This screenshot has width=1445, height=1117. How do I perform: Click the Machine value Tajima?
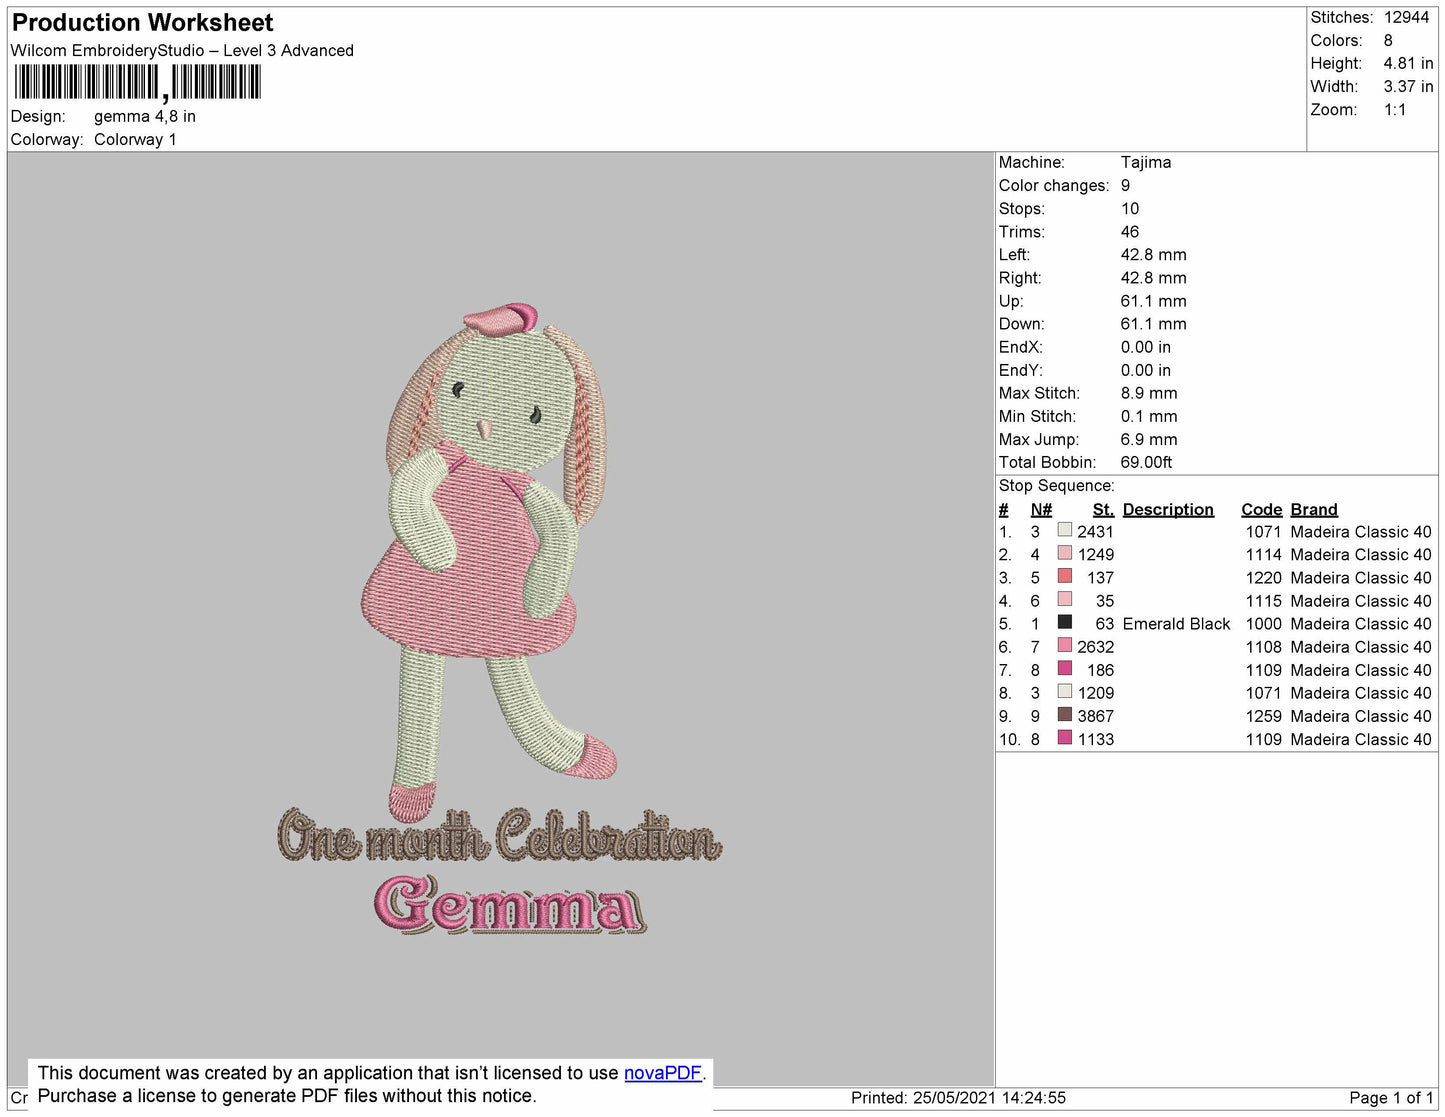point(1146,162)
